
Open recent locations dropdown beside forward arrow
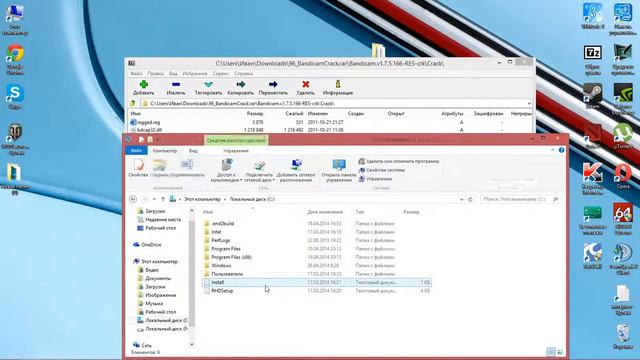[154, 199]
